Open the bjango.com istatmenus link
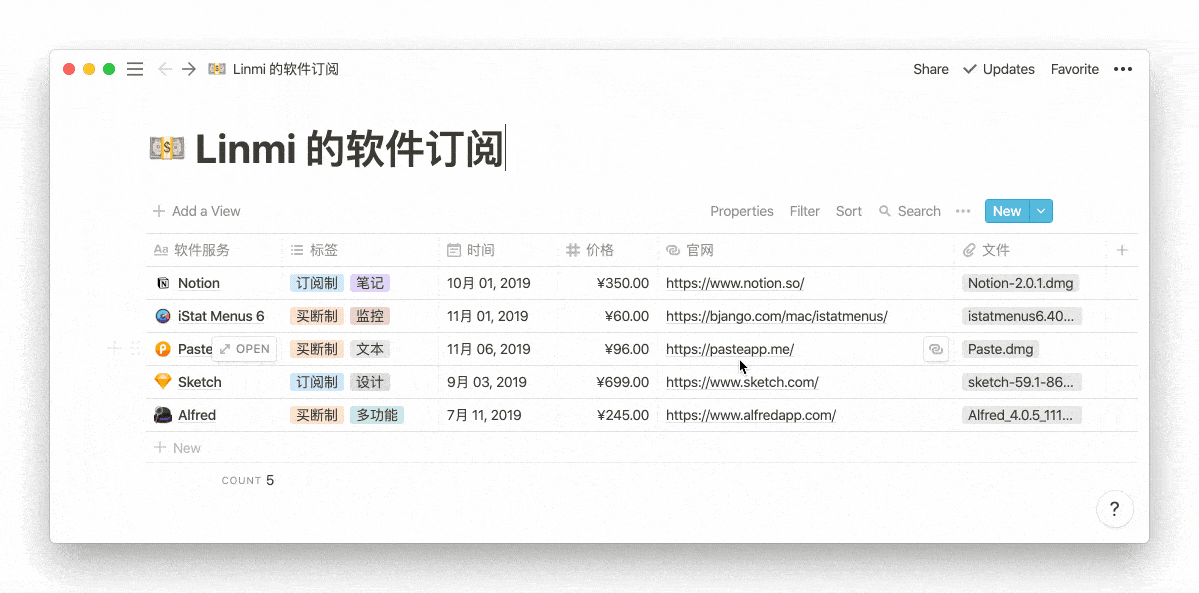Viewport: 1199px width, 593px height. (777, 317)
